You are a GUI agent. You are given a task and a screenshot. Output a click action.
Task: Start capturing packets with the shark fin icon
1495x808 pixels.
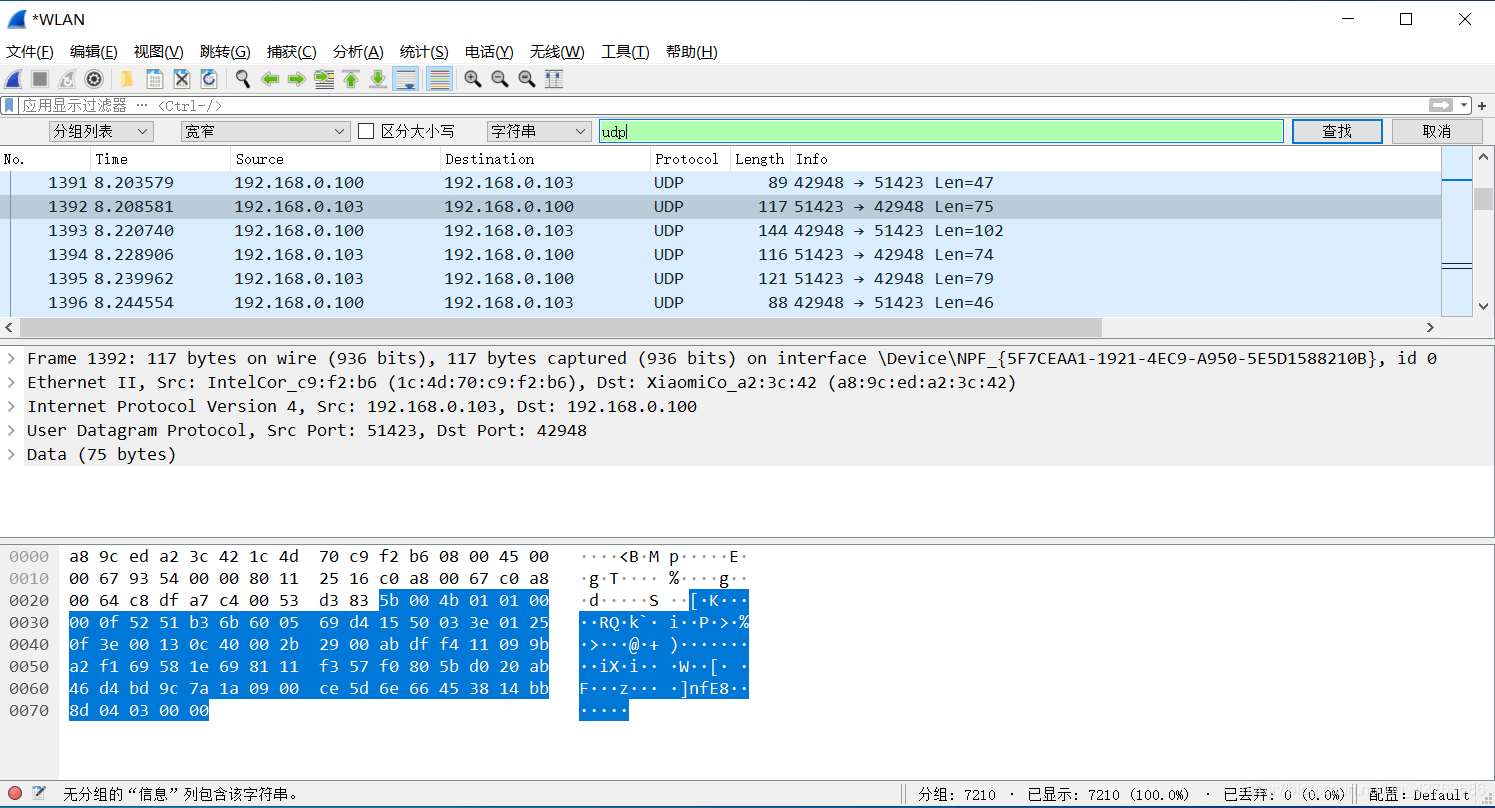(x=14, y=79)
